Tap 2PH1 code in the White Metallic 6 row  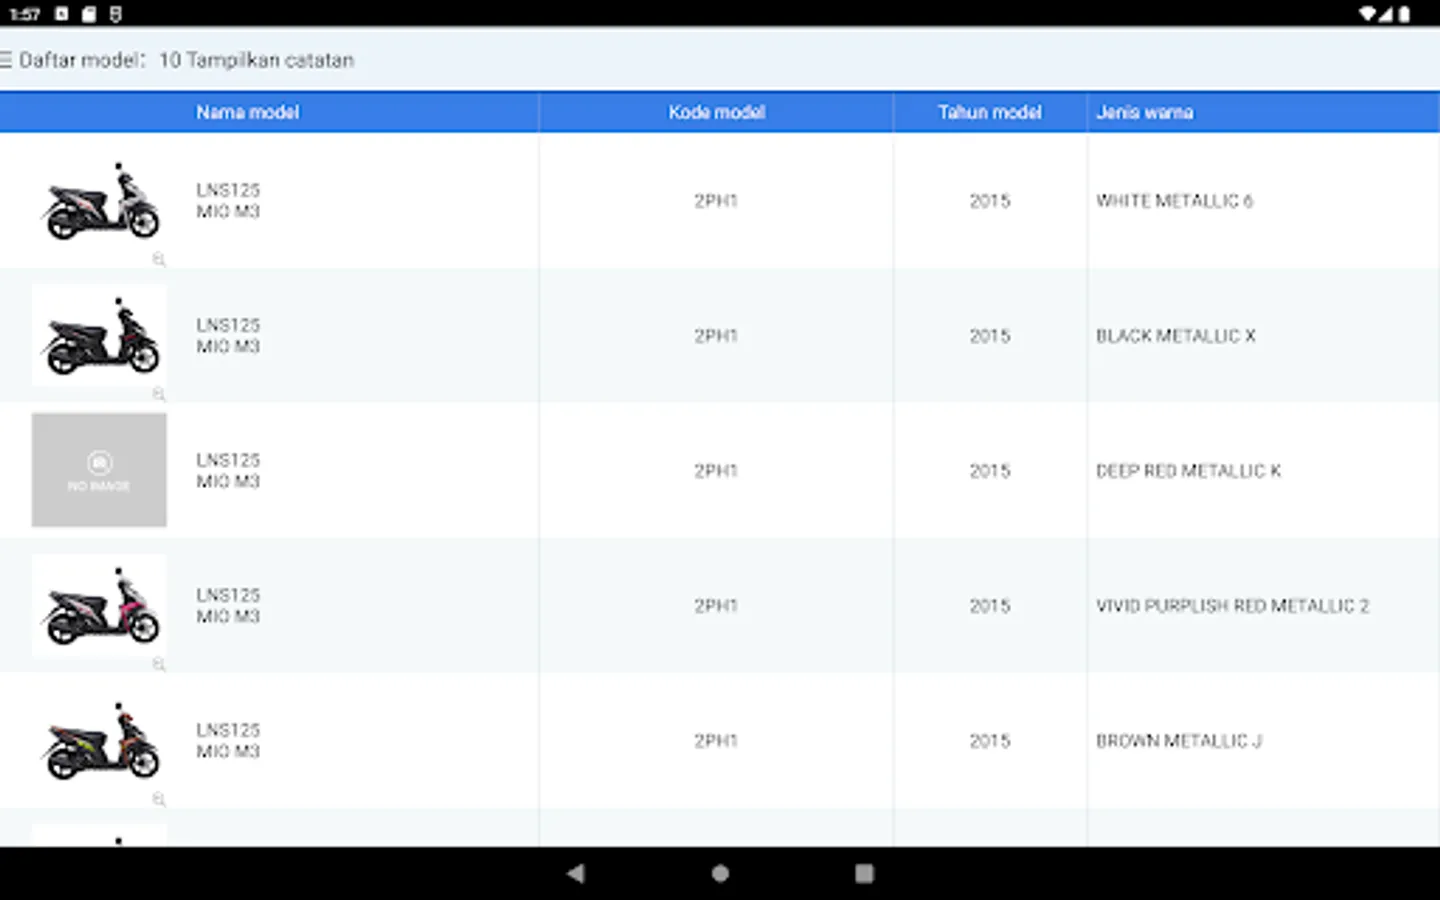(x=716, y=201)
